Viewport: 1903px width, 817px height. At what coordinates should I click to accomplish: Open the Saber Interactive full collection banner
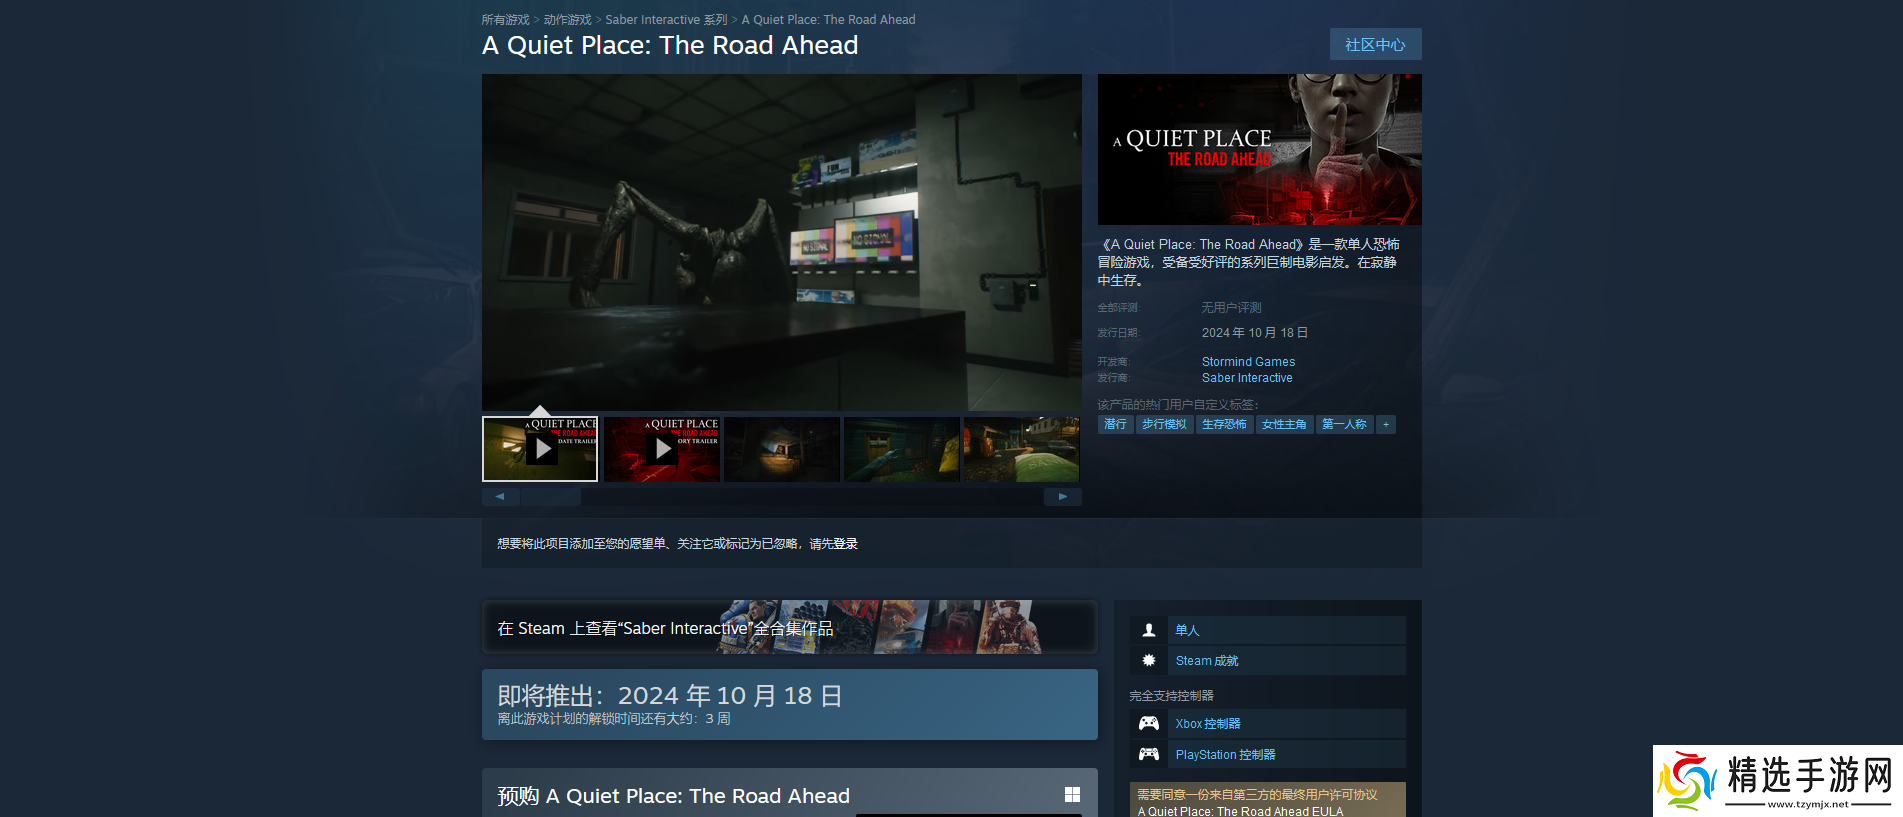click(789, 628)
